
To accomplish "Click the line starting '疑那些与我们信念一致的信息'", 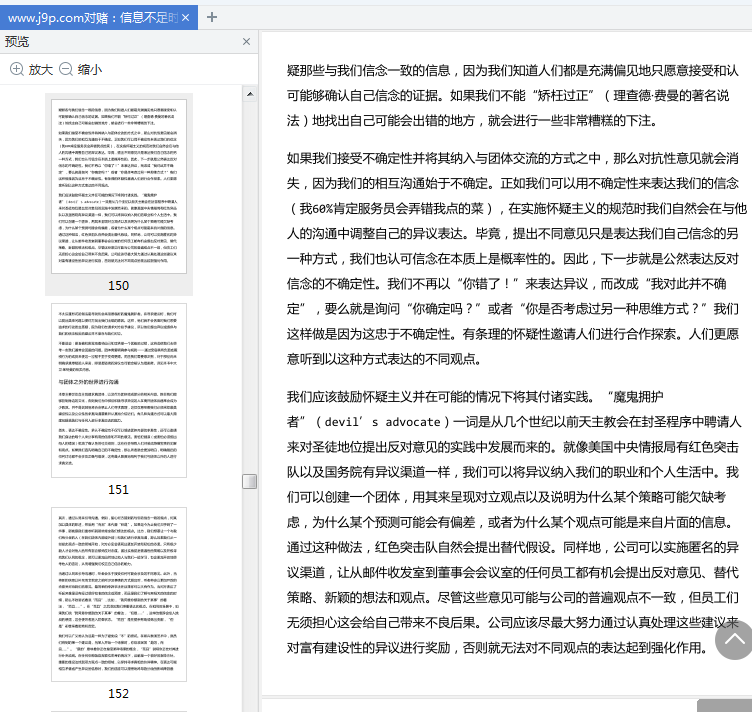I will (513, 70).
